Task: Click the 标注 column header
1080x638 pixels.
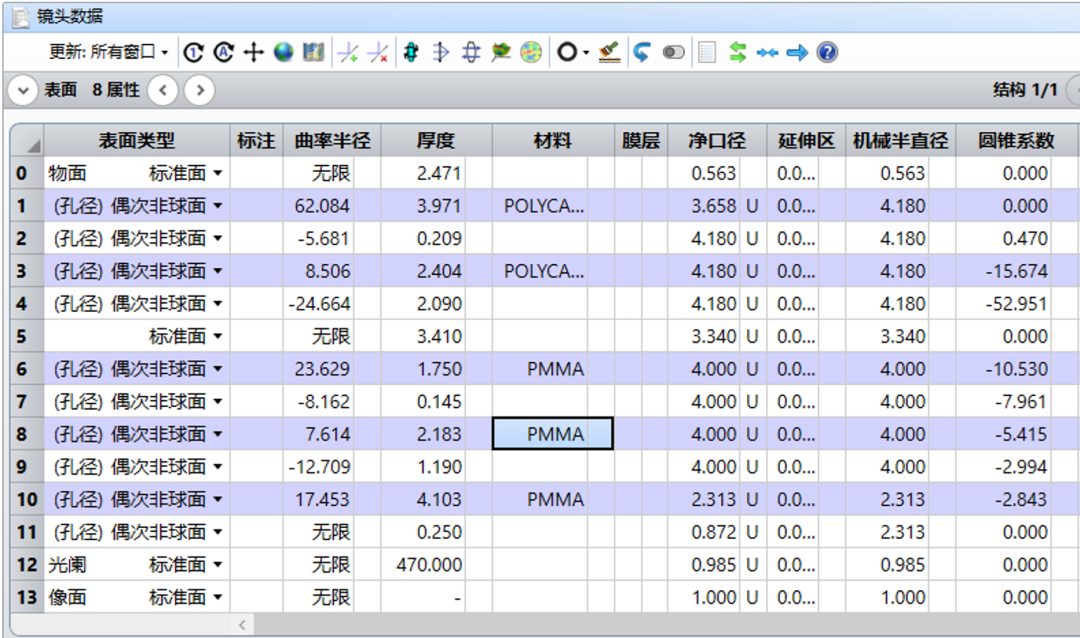Action: [256, 141]
